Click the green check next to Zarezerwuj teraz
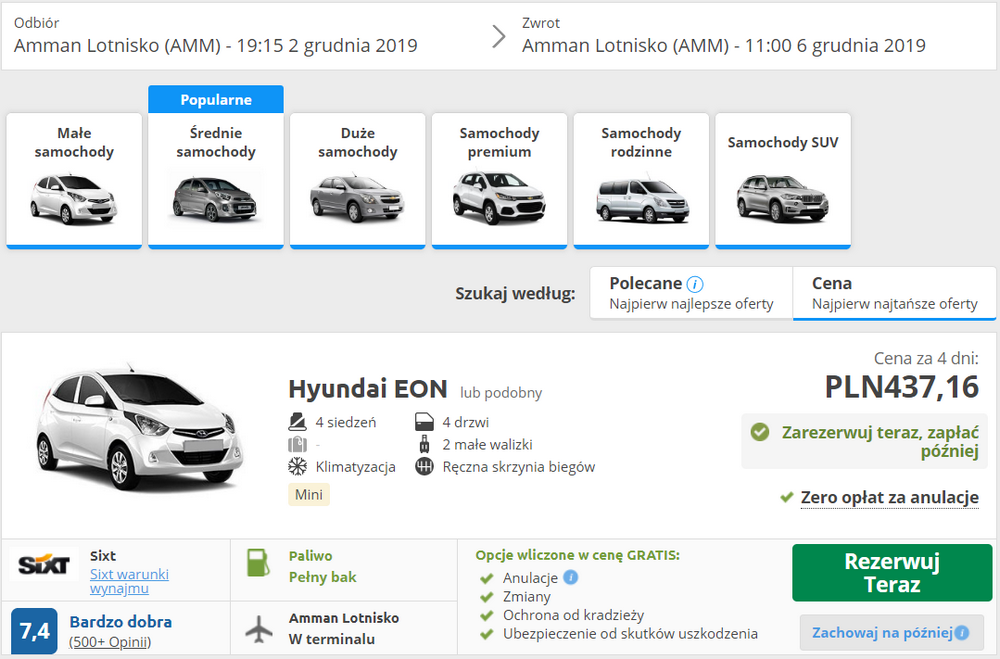This screenshot has width=1000, height=659. (760, 433)
